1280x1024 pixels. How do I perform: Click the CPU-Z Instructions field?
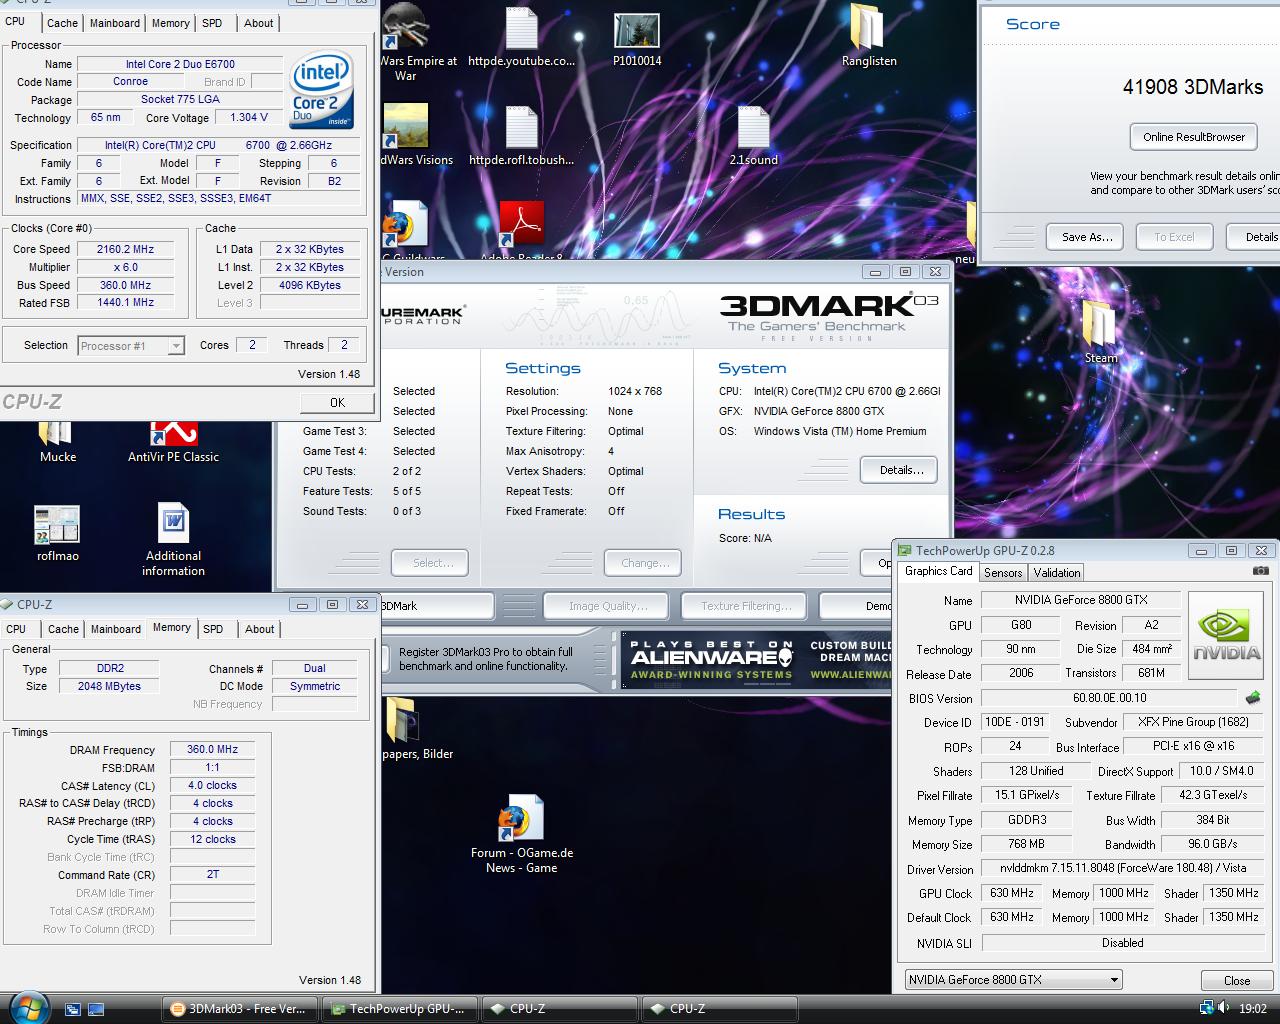(219, 198)
